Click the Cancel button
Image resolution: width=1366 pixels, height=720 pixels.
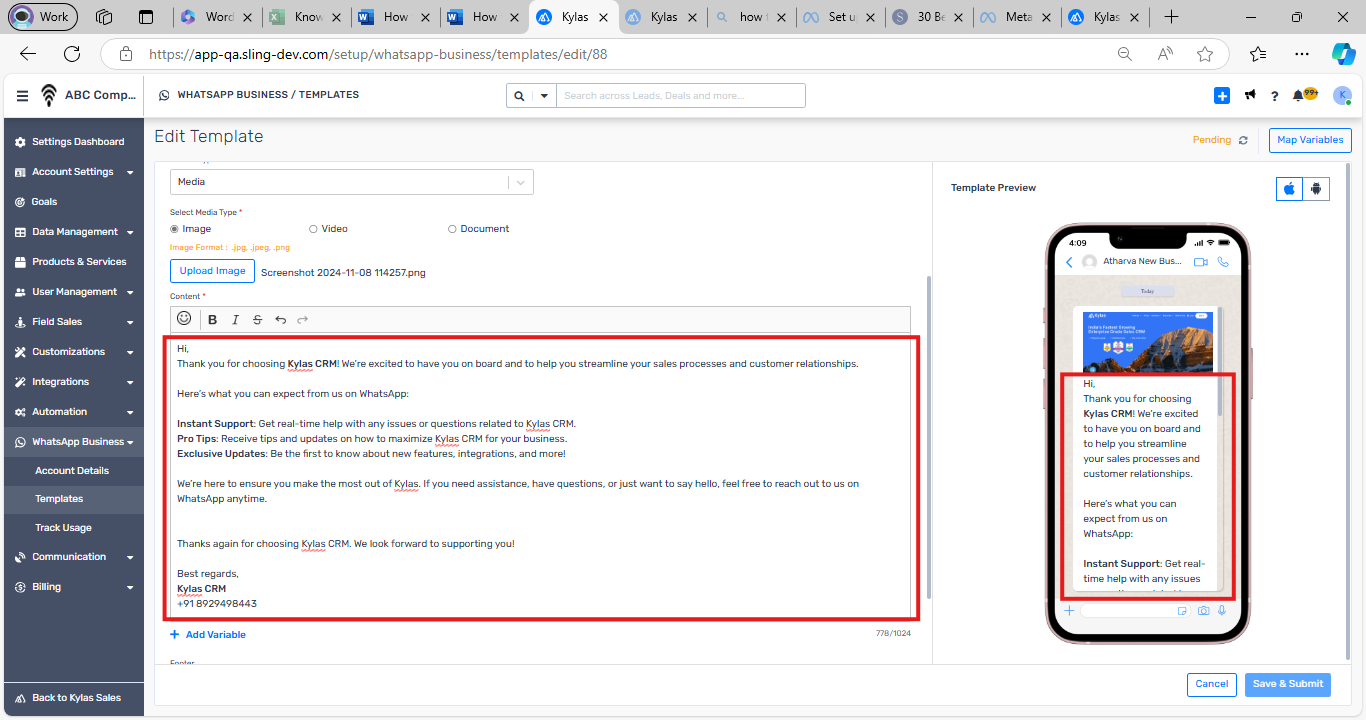click(1211, 684)
